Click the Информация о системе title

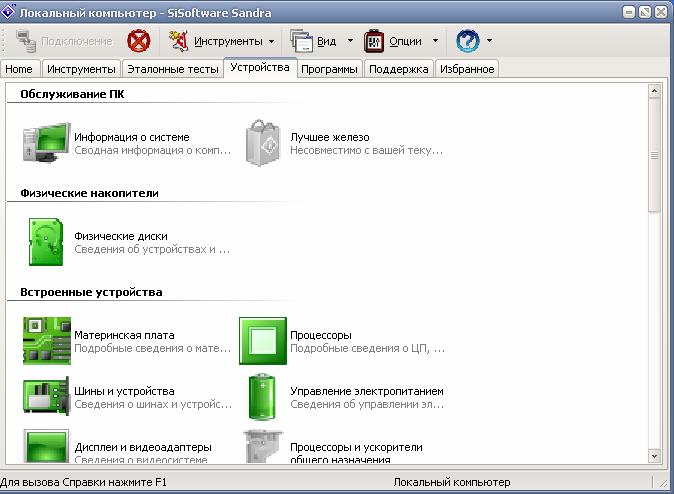[132, 137]
